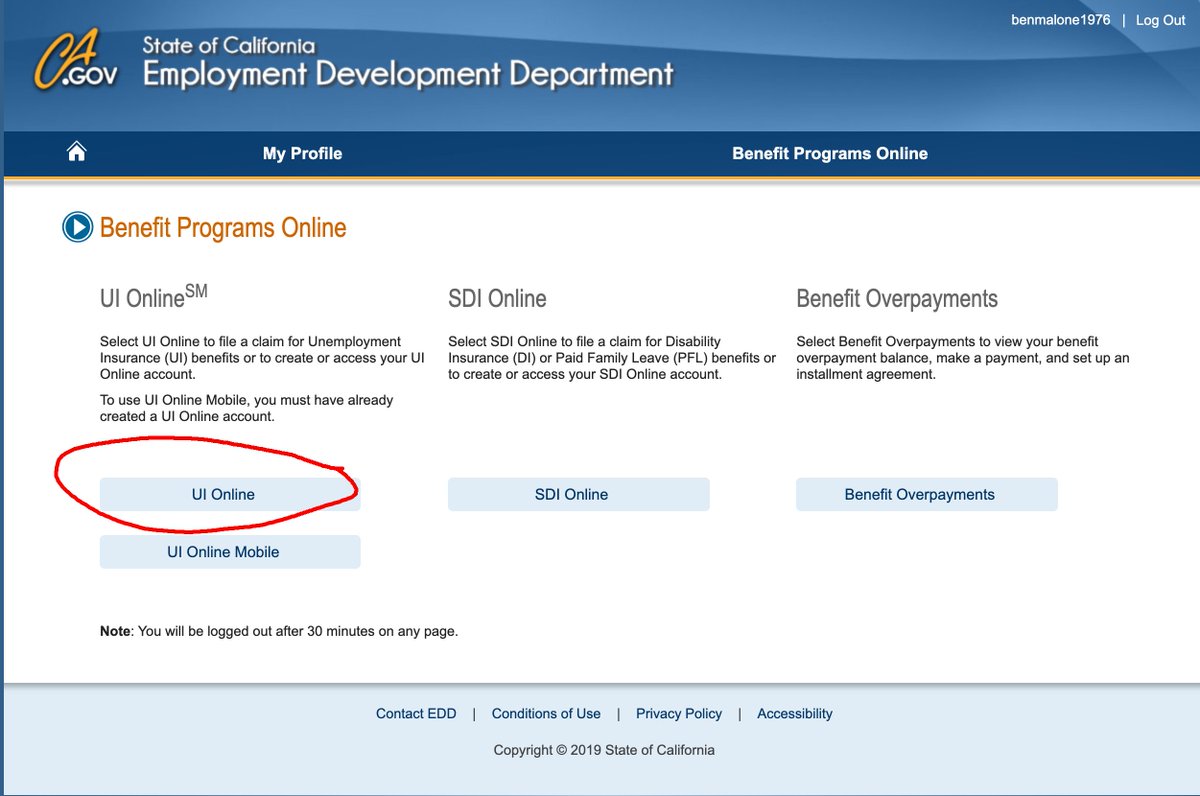Click the SDI Online section heading
Image resolution: width=1200 pixels, height=796 pixels.
pos(497,298)
